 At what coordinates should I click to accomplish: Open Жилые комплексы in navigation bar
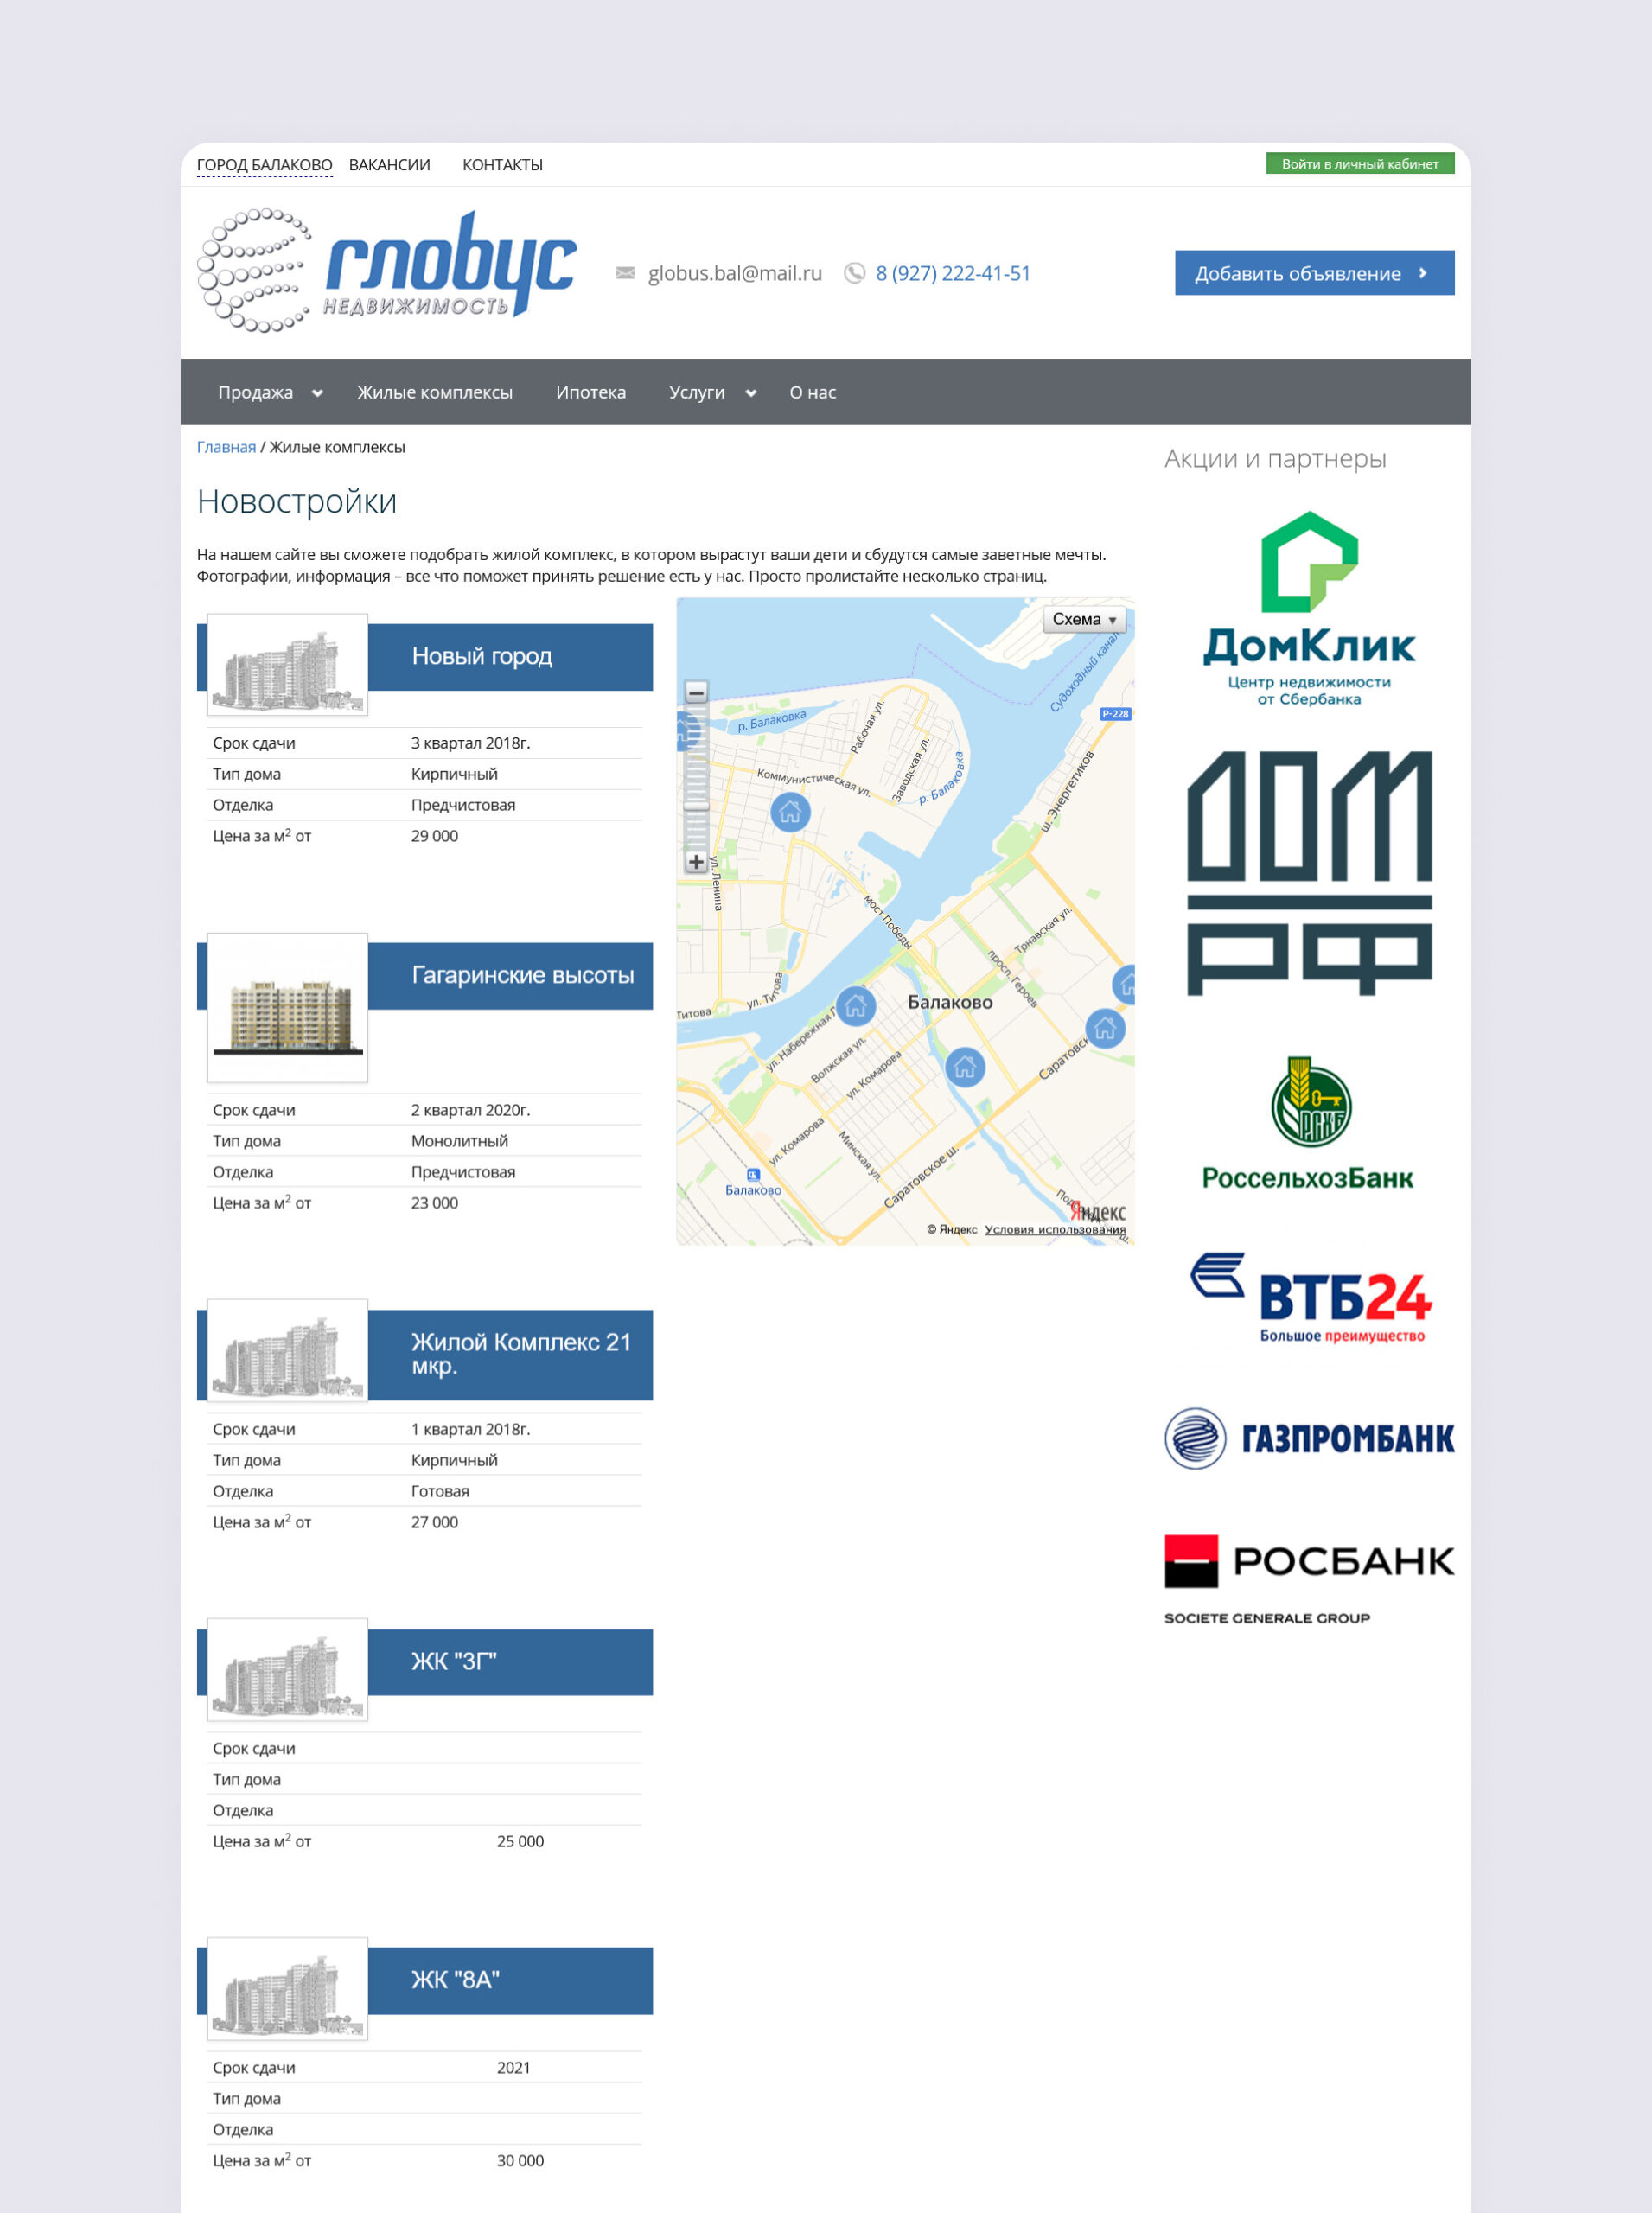click(435, 393)
